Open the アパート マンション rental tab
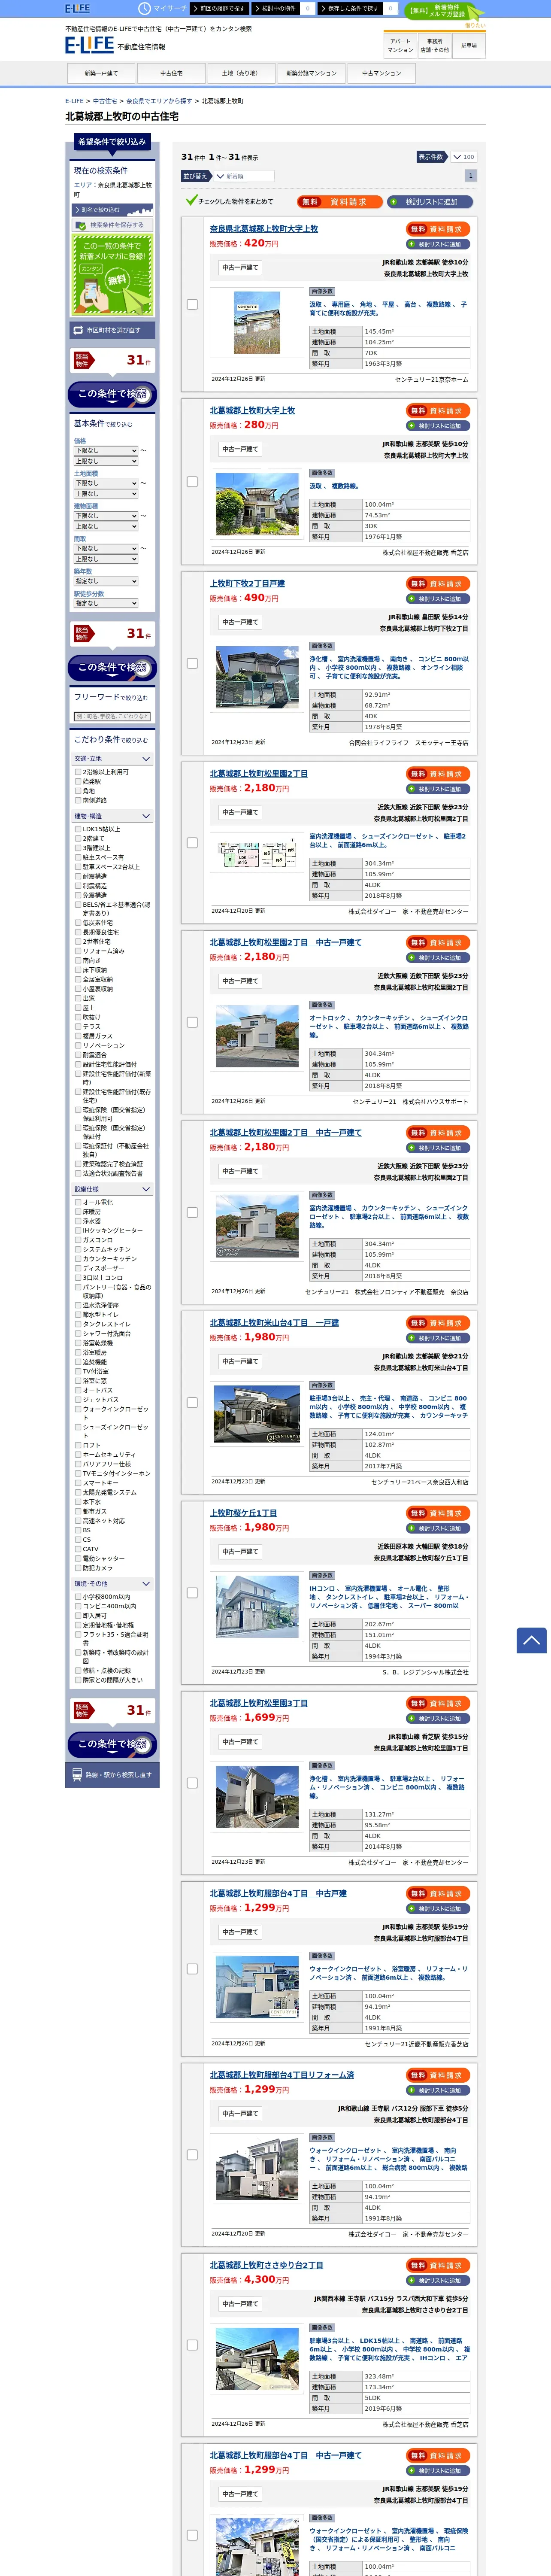Screen dimensions: 551x2576 click(x=400, y=46)
